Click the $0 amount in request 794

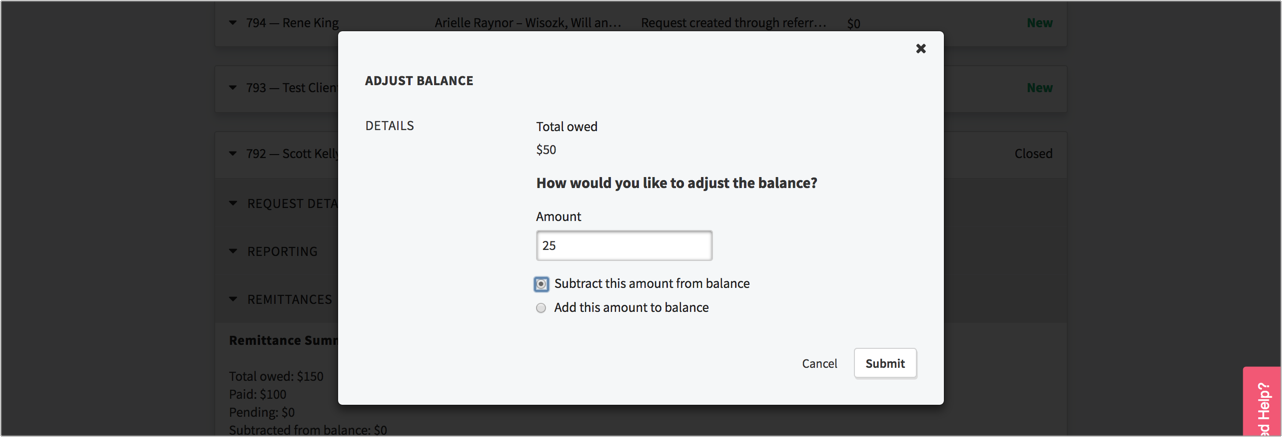853,23
